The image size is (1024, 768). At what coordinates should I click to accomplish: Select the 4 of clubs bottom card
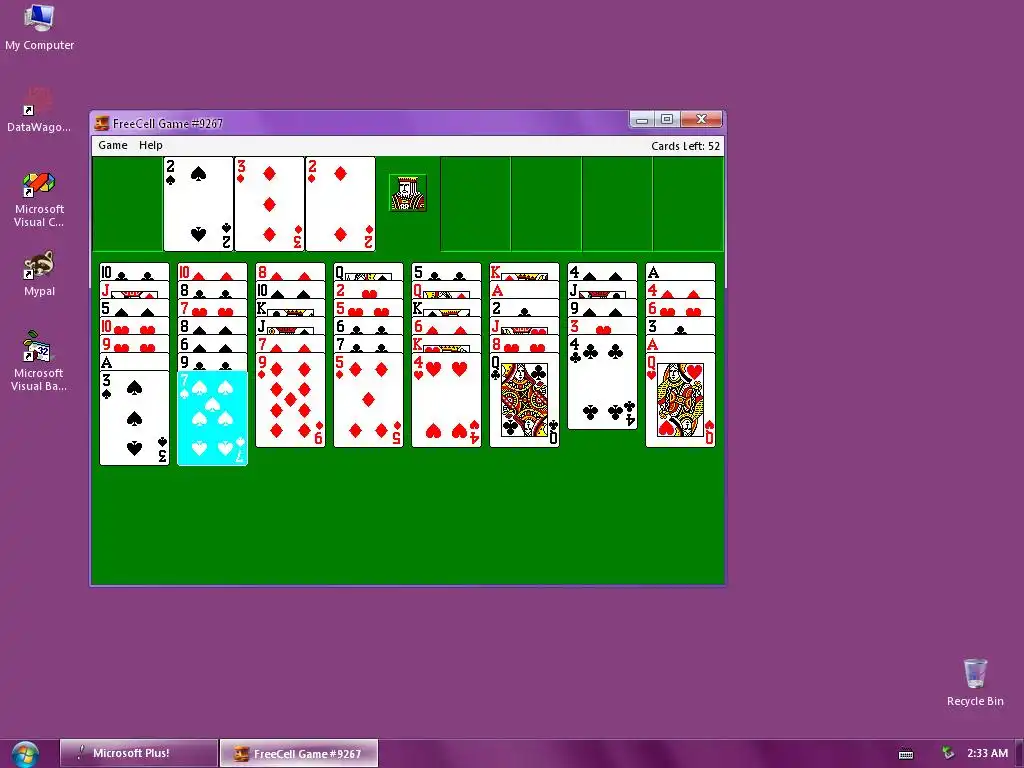coord(602,382)
